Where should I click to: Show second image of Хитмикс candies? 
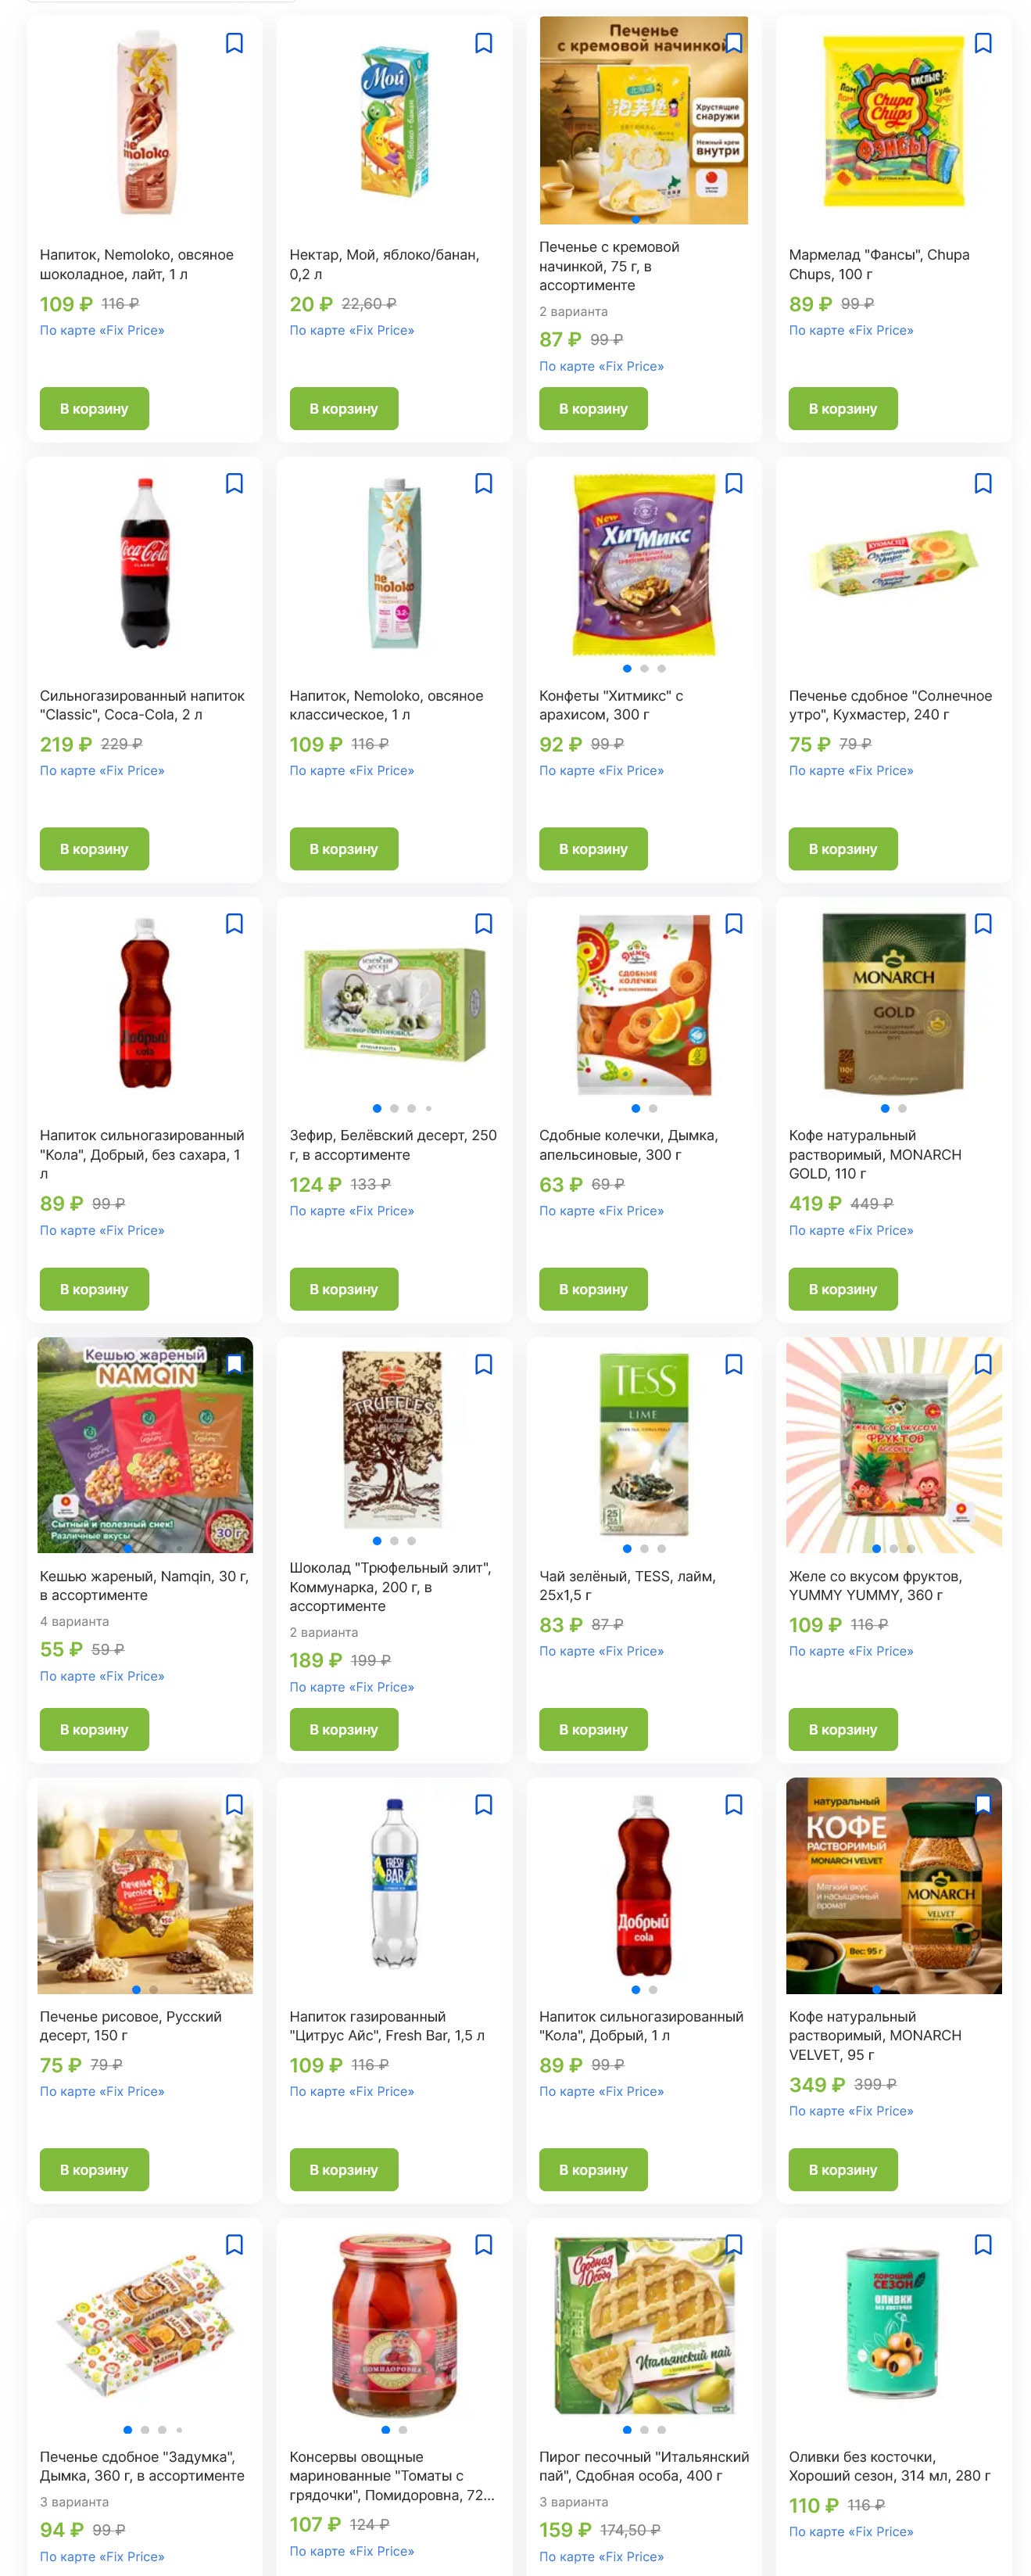644,668
